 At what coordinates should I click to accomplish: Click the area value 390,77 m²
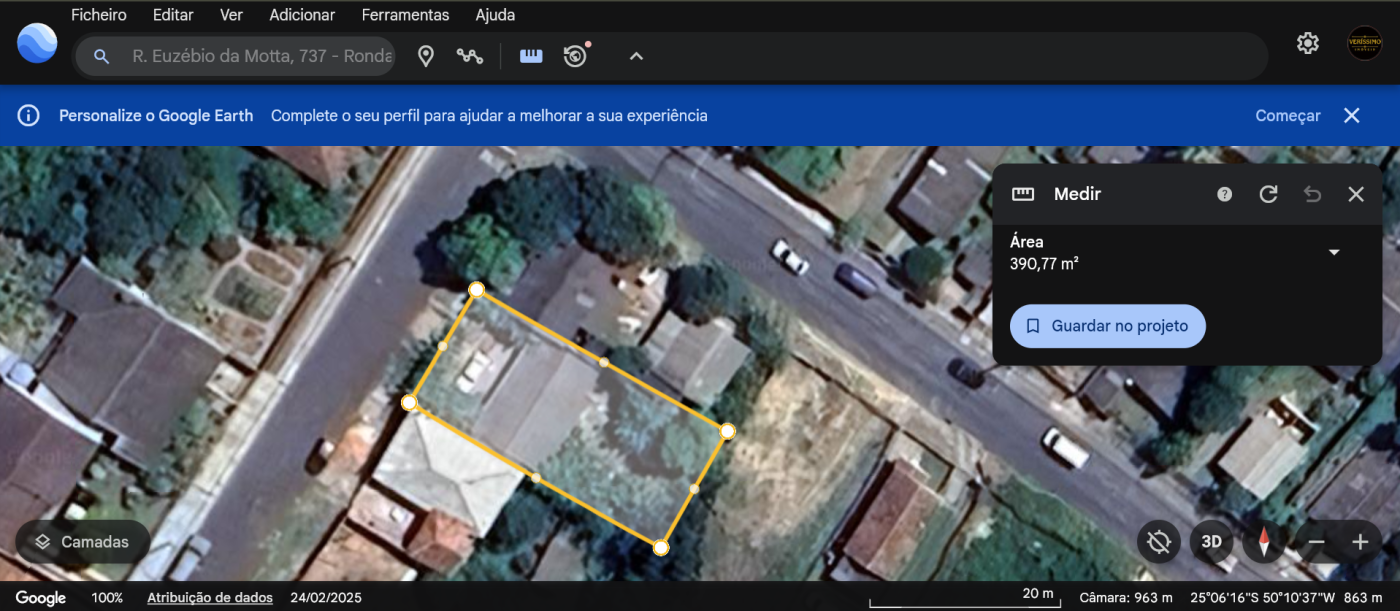(1044, 265)
